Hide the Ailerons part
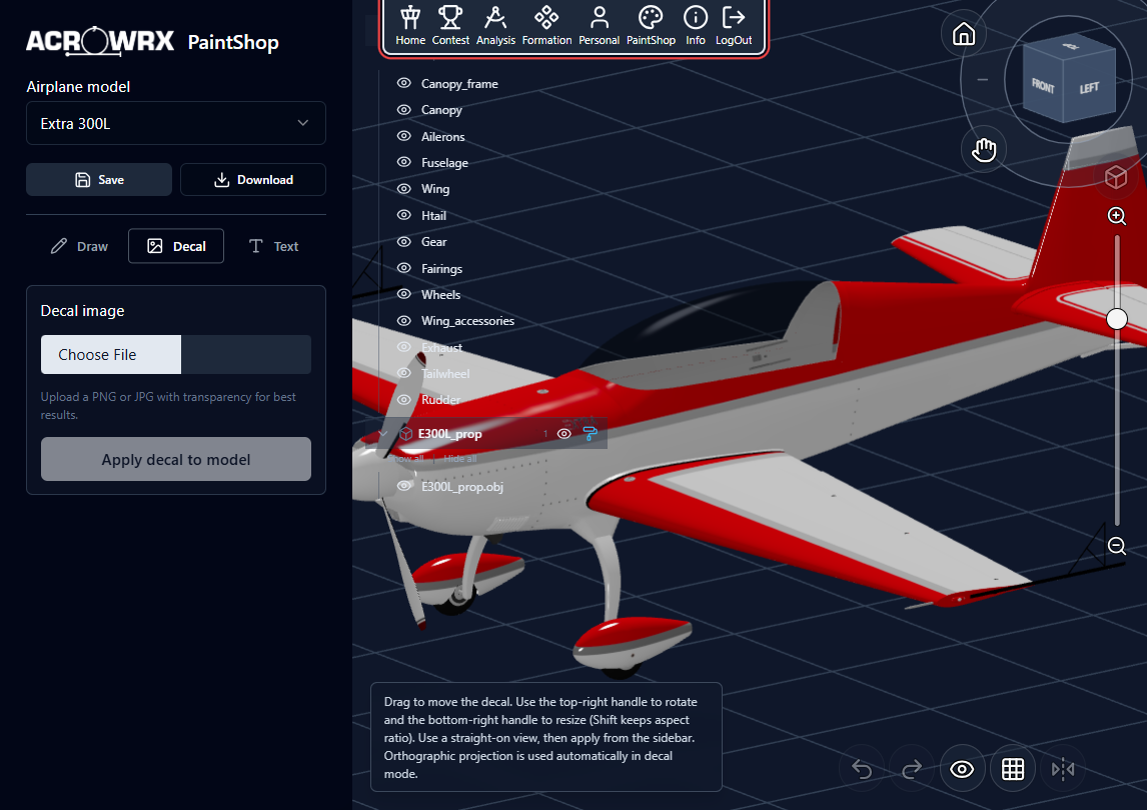 click(x=404, y=136)
